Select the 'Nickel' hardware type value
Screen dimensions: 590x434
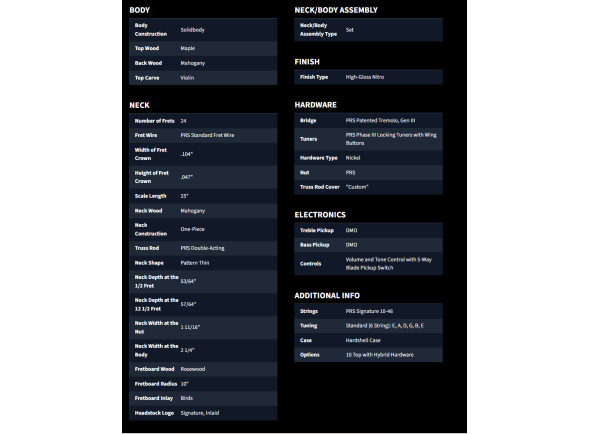point(353,158)
